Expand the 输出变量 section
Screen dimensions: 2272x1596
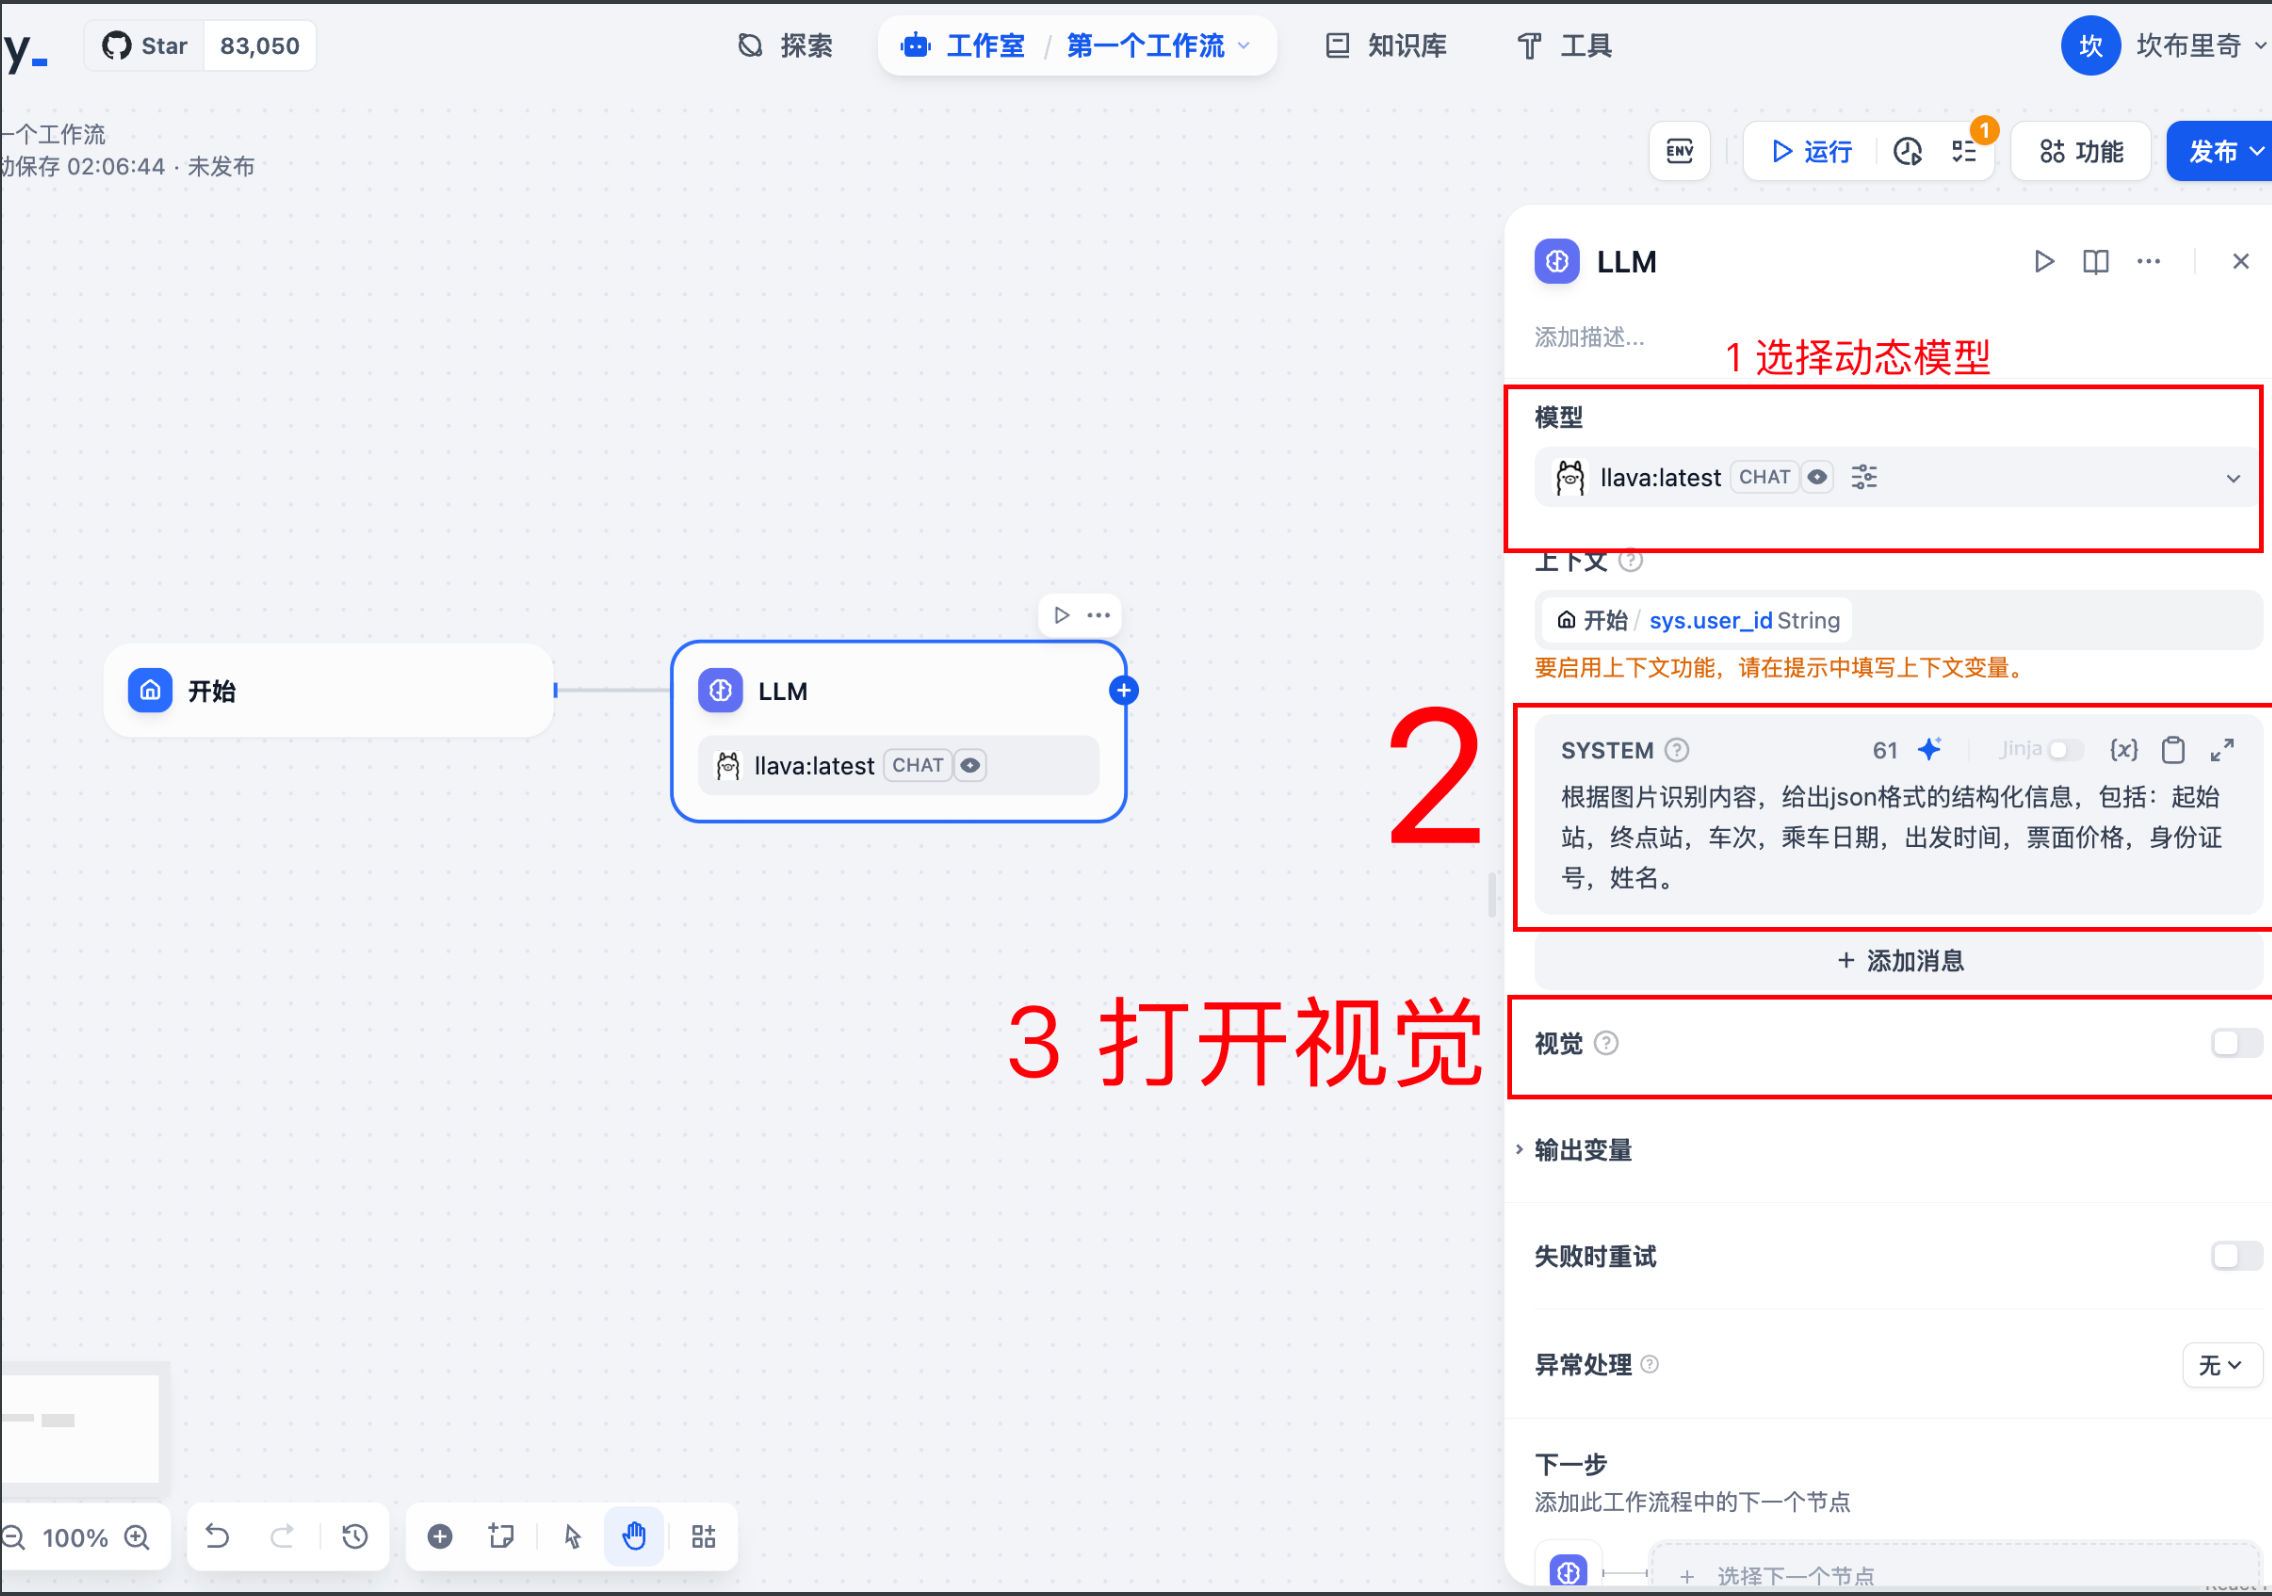click(x=1582, y=1150)
